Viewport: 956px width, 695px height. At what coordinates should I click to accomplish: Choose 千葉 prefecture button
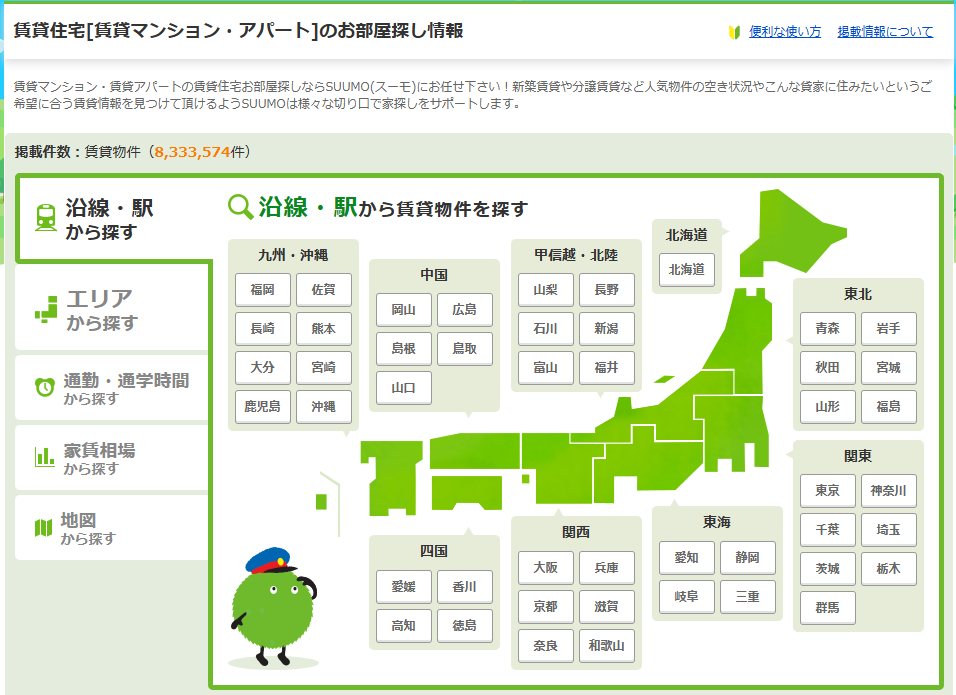827,530
